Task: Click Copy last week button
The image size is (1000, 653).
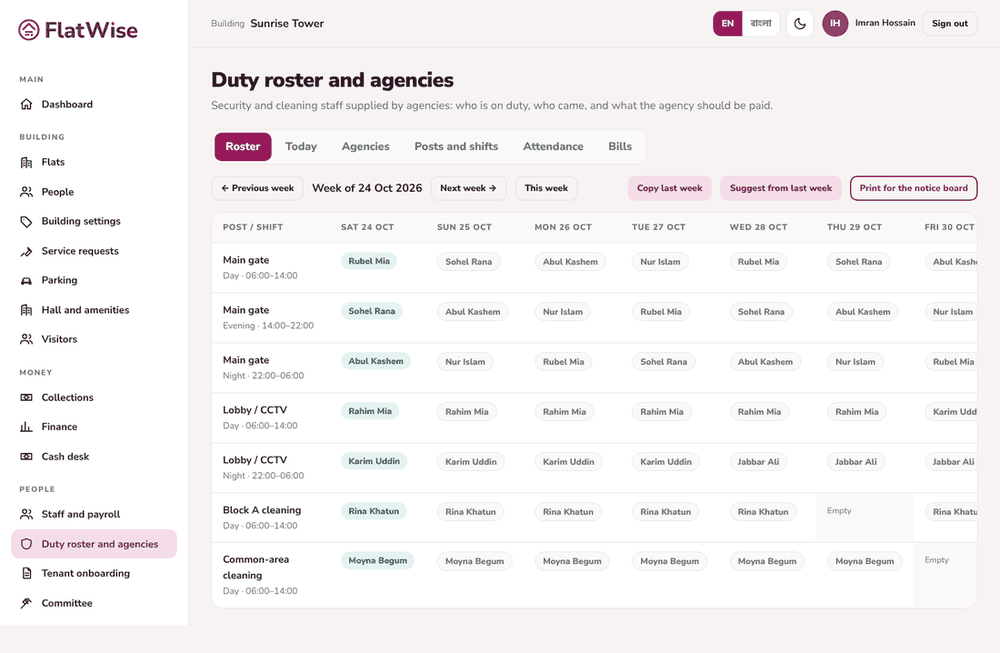Action: 670,188
